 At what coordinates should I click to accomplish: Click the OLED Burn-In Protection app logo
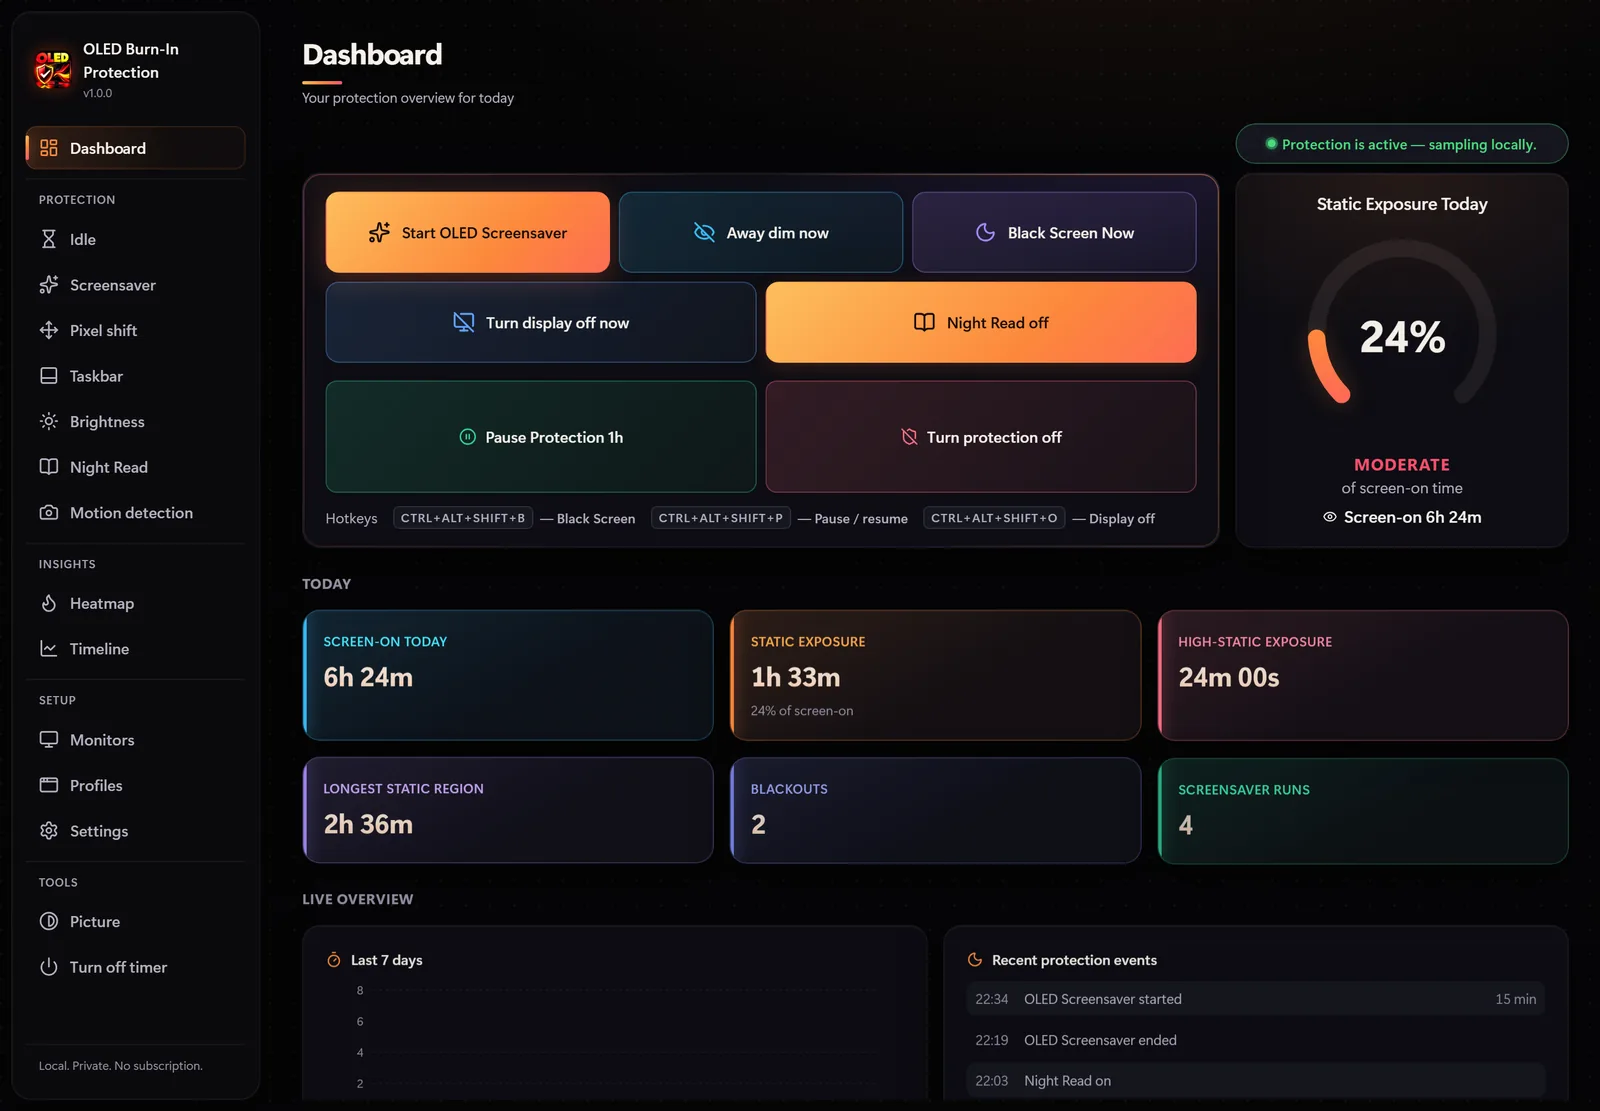pyautogui.click(x=53, y=70)
